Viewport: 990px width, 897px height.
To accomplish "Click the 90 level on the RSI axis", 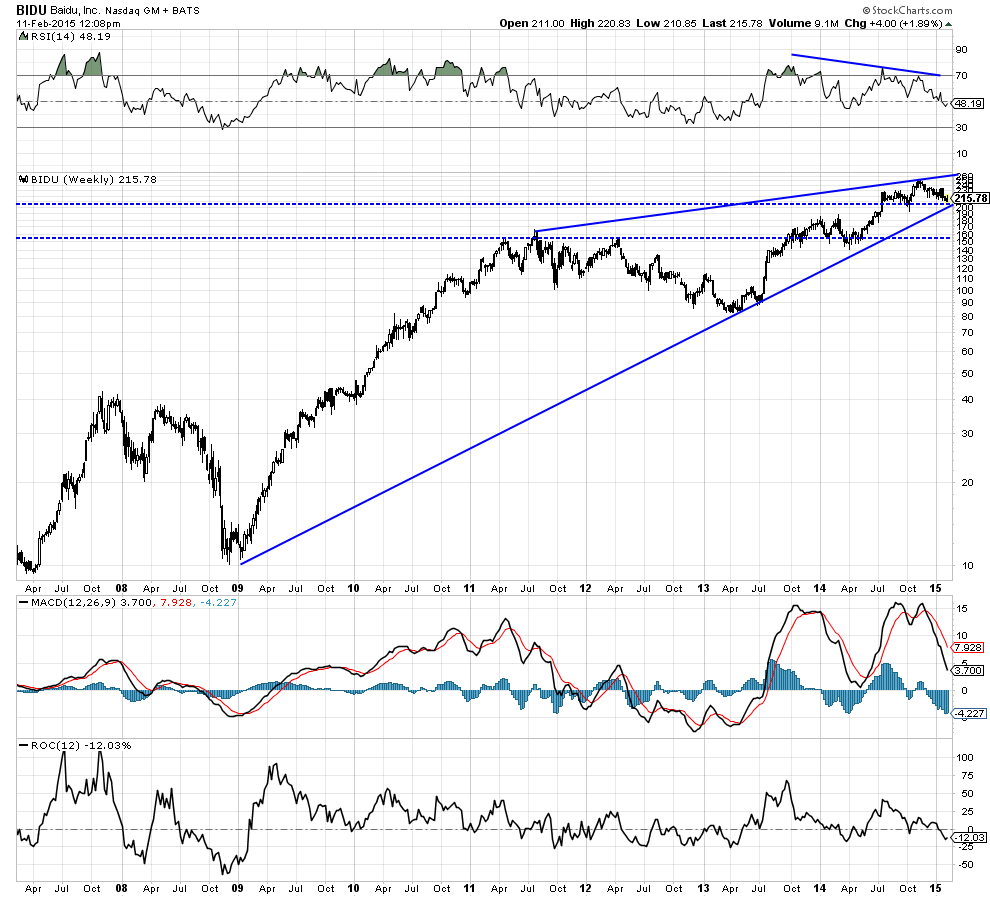I will point(961,50).
